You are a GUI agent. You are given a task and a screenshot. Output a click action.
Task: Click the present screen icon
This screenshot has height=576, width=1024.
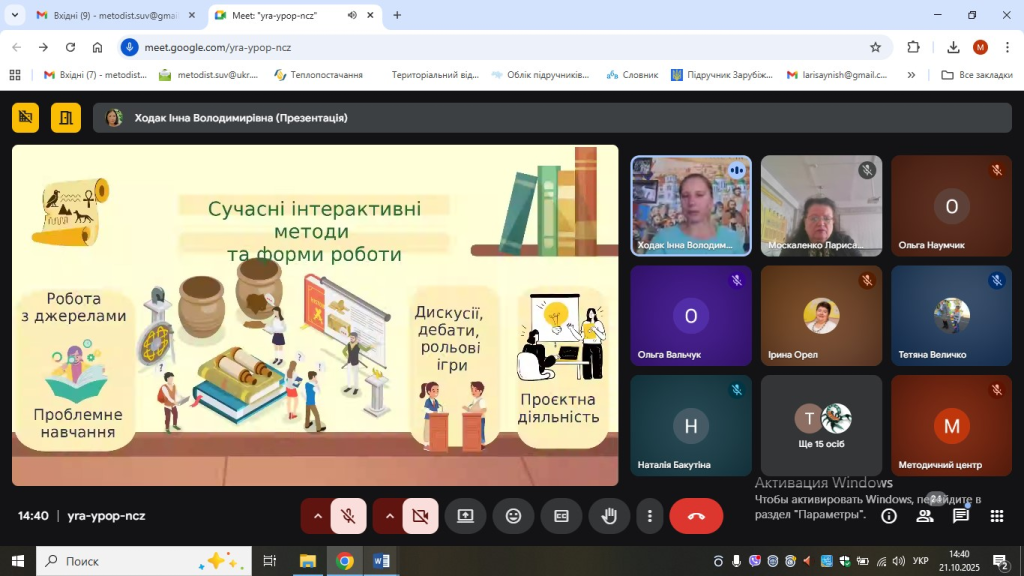click(x=465, y=516)
